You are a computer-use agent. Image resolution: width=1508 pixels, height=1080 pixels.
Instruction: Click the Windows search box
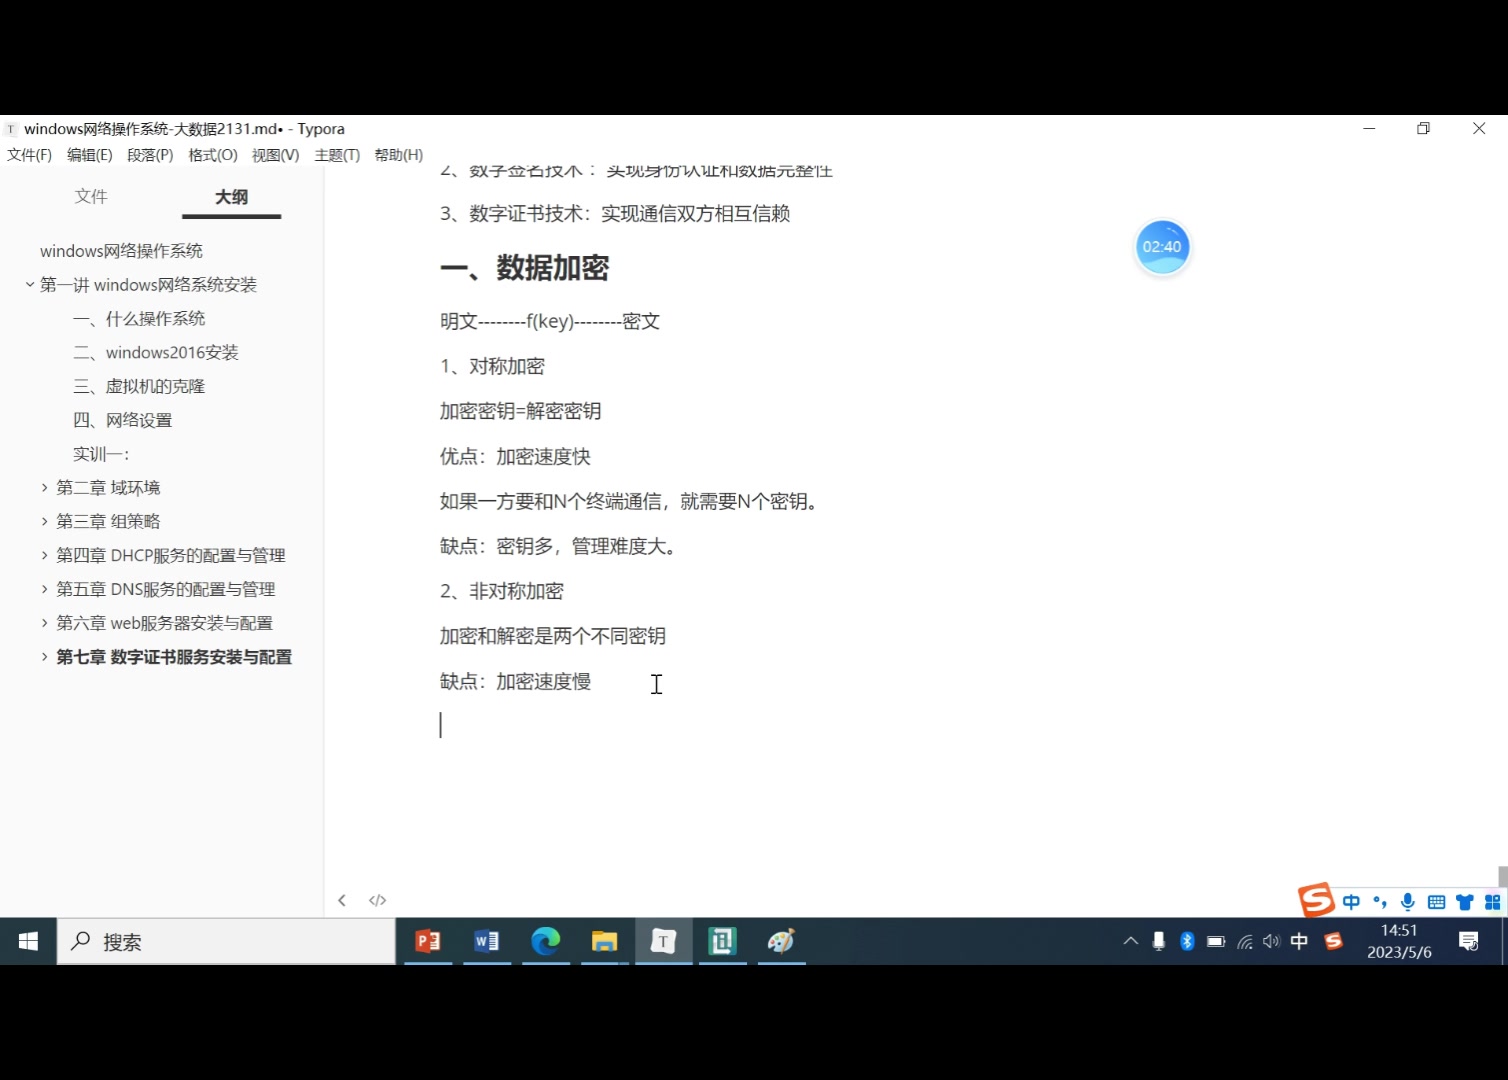pos(226,941)
